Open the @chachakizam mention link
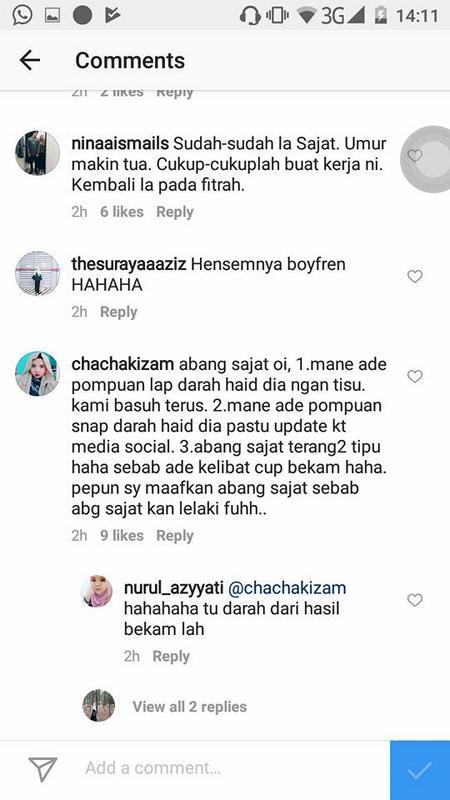The height and width of the screenshot is (800, 450). (287, 588)
